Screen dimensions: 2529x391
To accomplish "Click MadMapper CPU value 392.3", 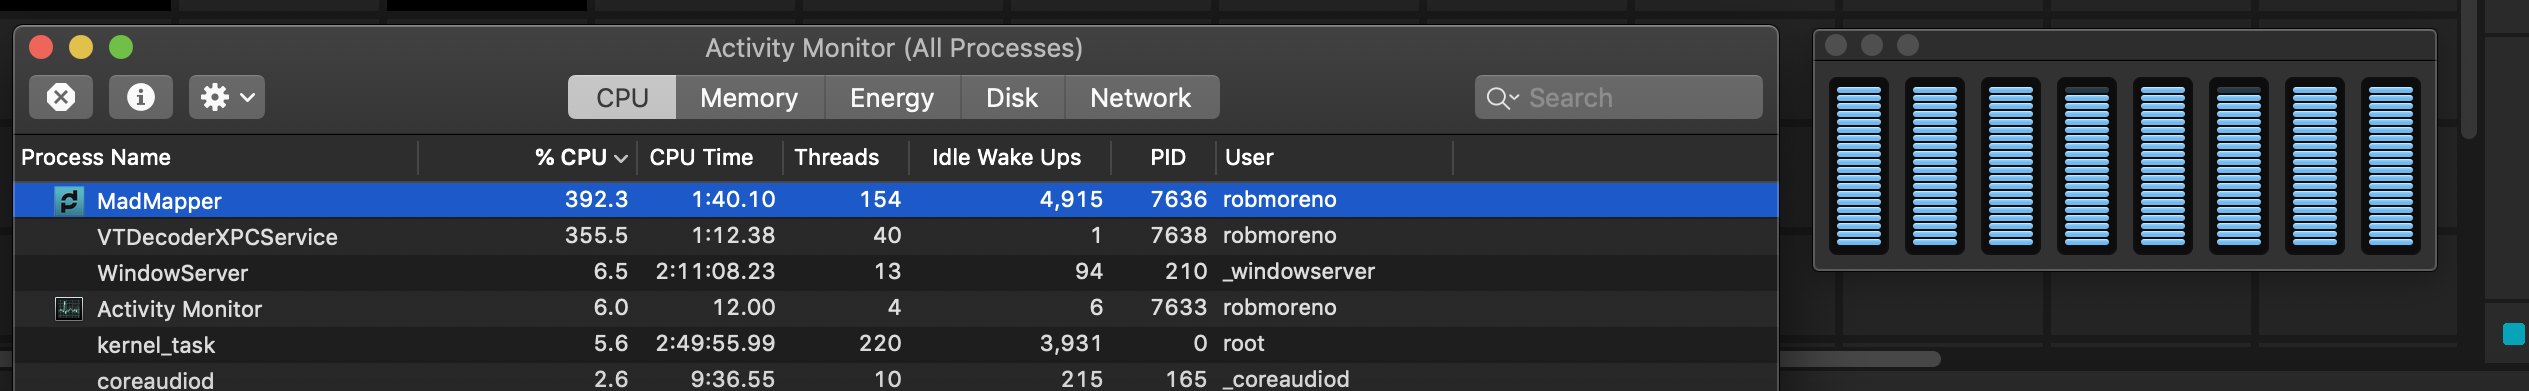I will pos(596,199).
